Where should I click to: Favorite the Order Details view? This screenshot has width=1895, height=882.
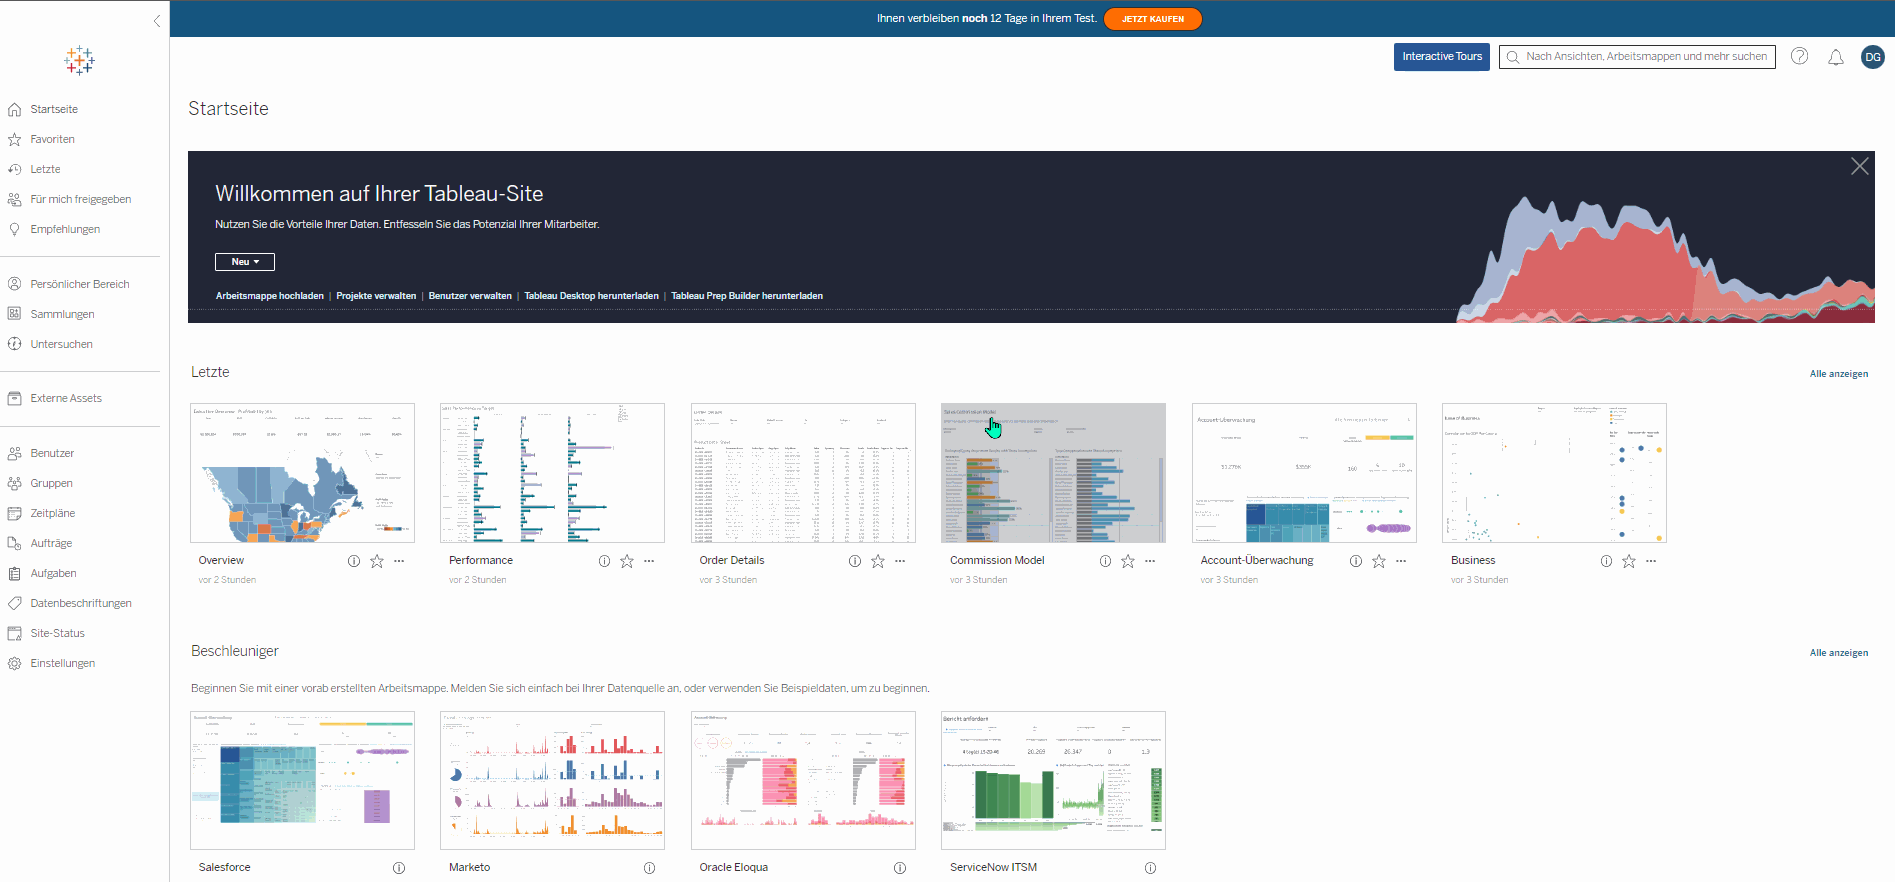click(878, 561)
